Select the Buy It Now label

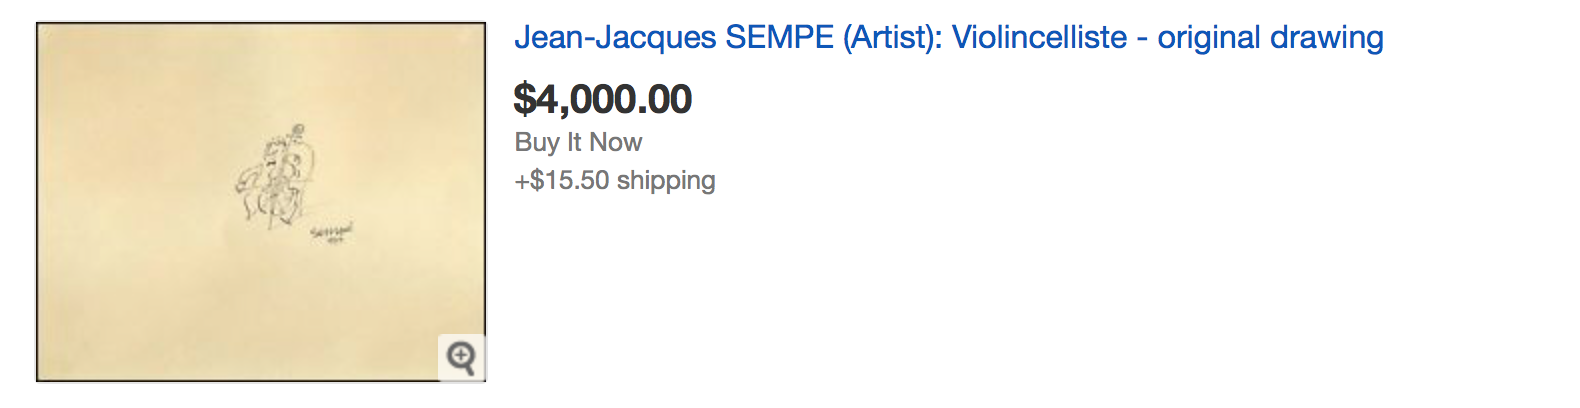[x=578, y=142]
